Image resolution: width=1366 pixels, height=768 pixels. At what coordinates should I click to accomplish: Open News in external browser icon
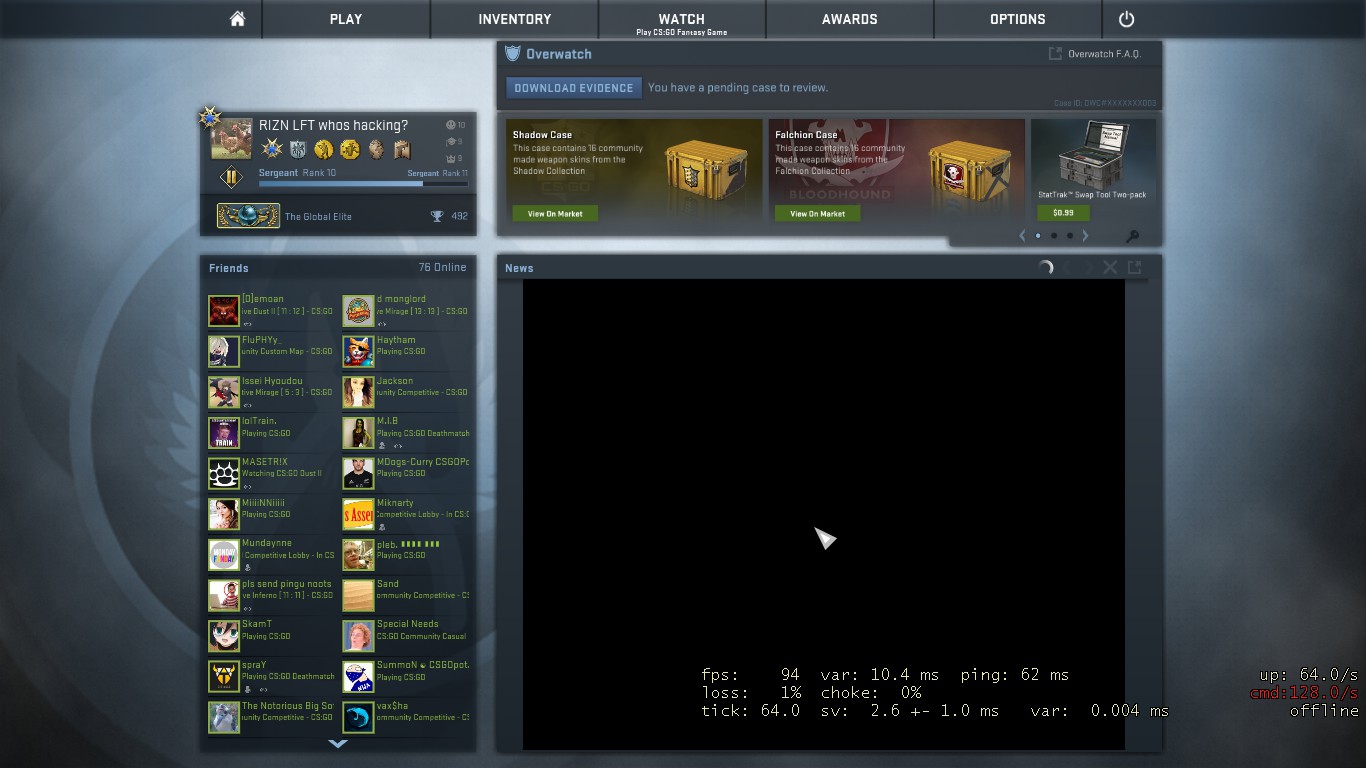[1135, 267]
